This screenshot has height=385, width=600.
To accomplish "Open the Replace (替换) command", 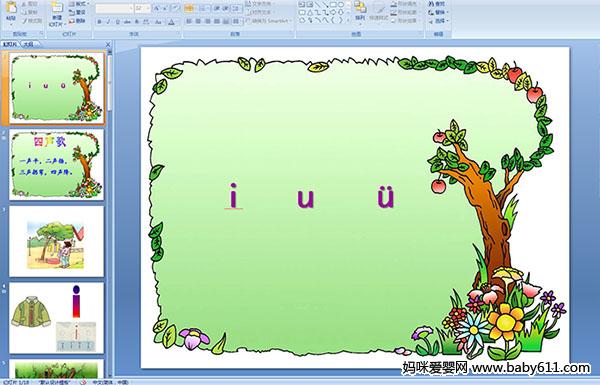I will tap(438, 12).
